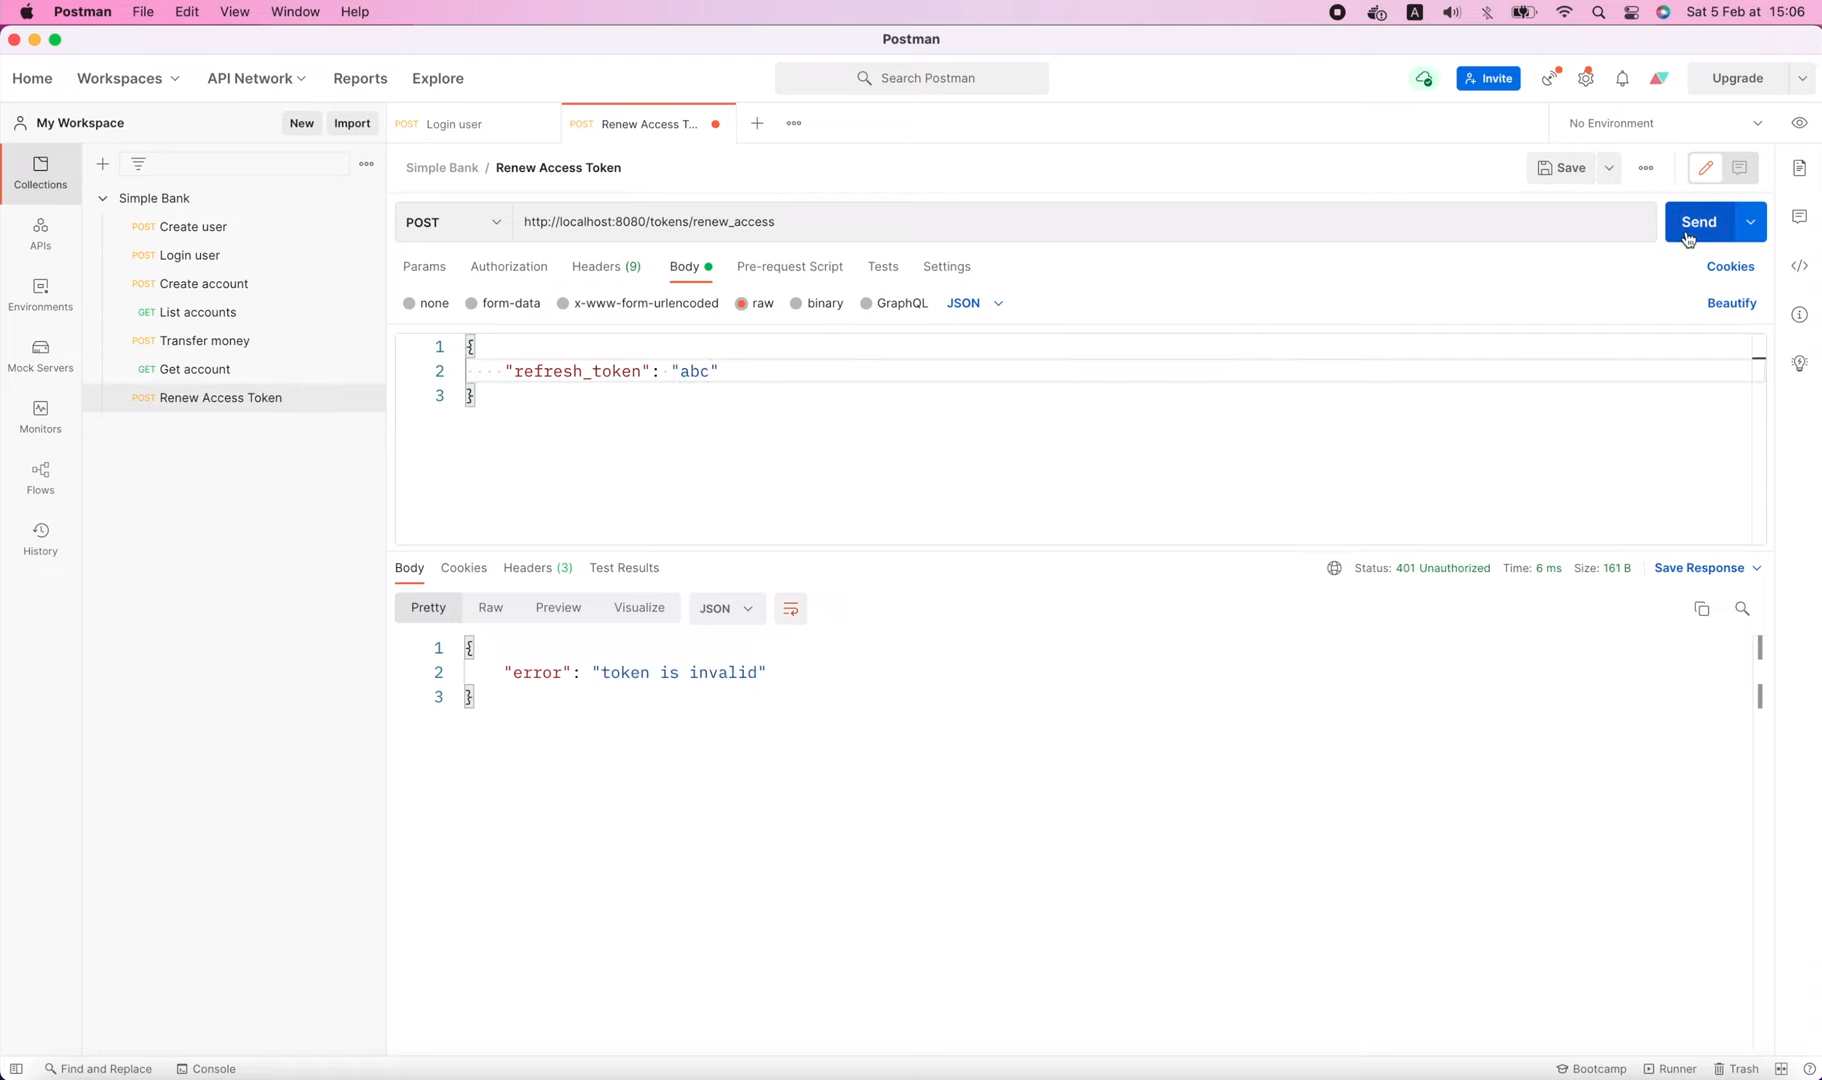The height and width of the screenshot is (1080, 1822).
Task: Switch to the Authorization tab
Action: point(509,267)
